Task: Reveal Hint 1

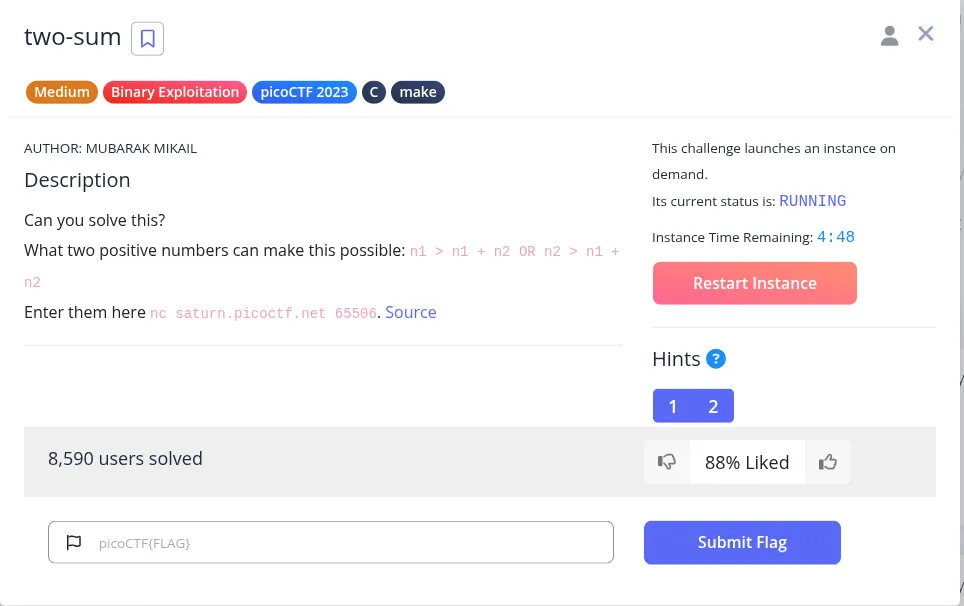Action: pos(673,406)
